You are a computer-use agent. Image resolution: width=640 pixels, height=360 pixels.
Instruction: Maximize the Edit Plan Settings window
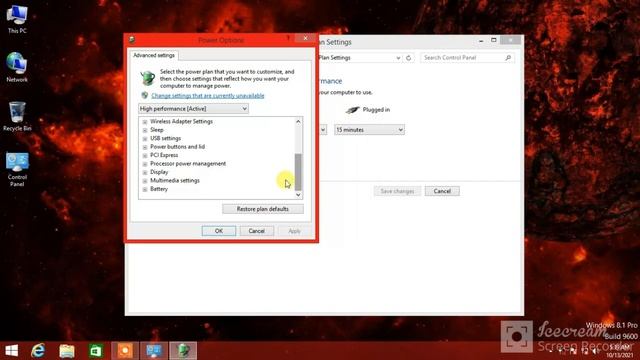[x=493, y=40]
